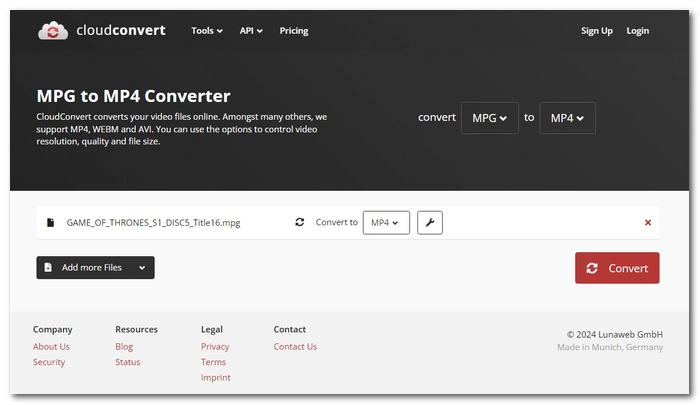Image resolution: width=700 pixels, height=405 pixels.
Task: Open the Terms link
Action: 213,362
